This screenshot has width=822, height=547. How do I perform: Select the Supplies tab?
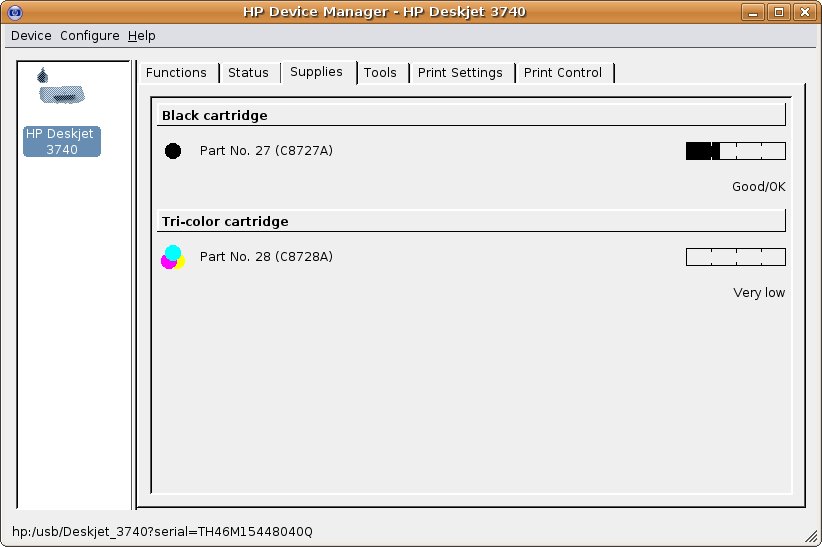tap(316, 71)
